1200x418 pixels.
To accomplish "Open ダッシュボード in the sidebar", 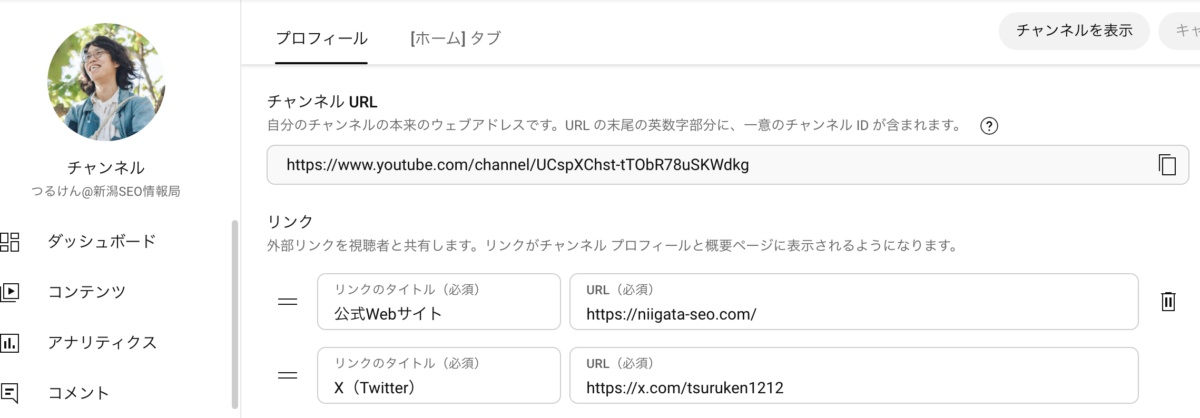I will tap(102, 241).
